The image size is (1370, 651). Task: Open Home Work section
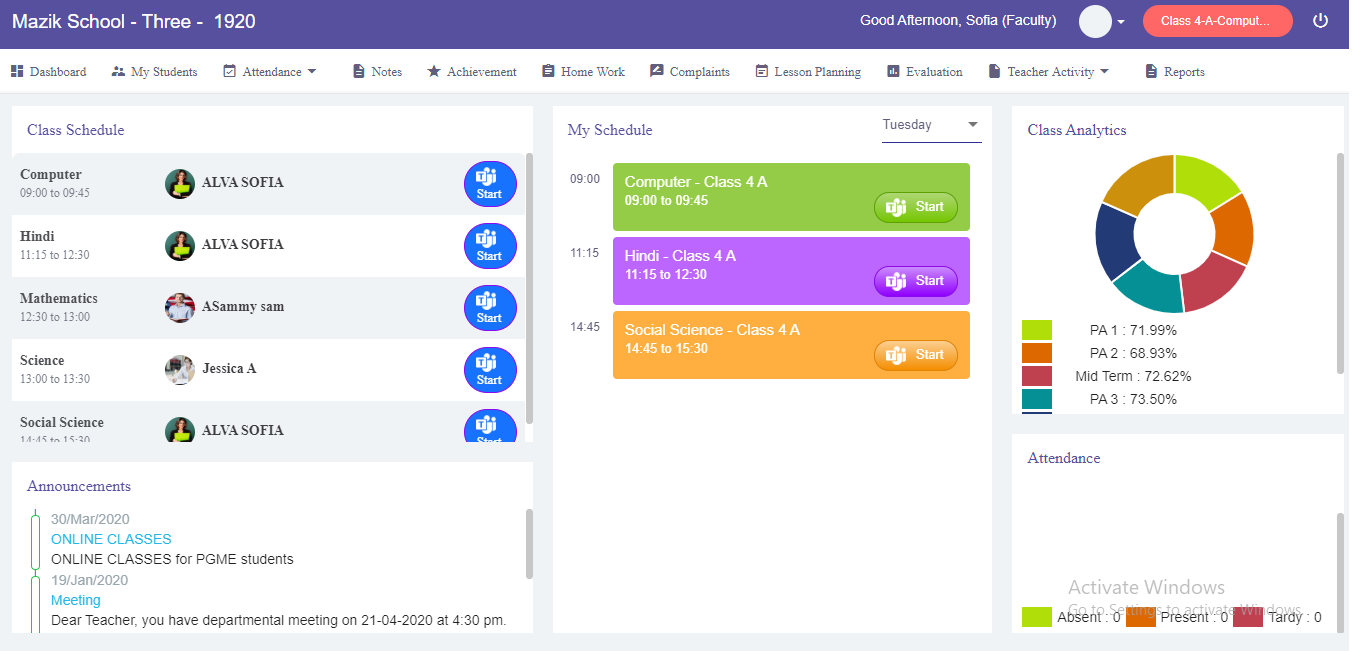583,71
